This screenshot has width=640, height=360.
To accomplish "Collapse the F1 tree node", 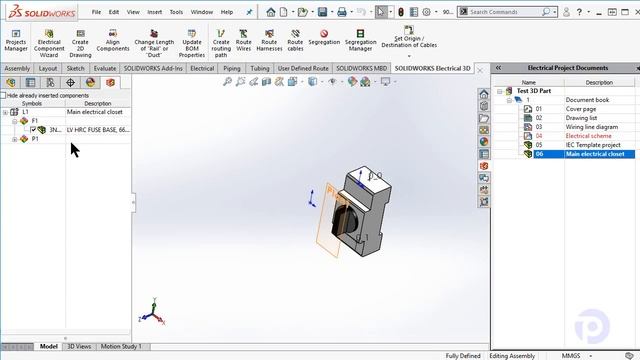I will coord(14,121).
